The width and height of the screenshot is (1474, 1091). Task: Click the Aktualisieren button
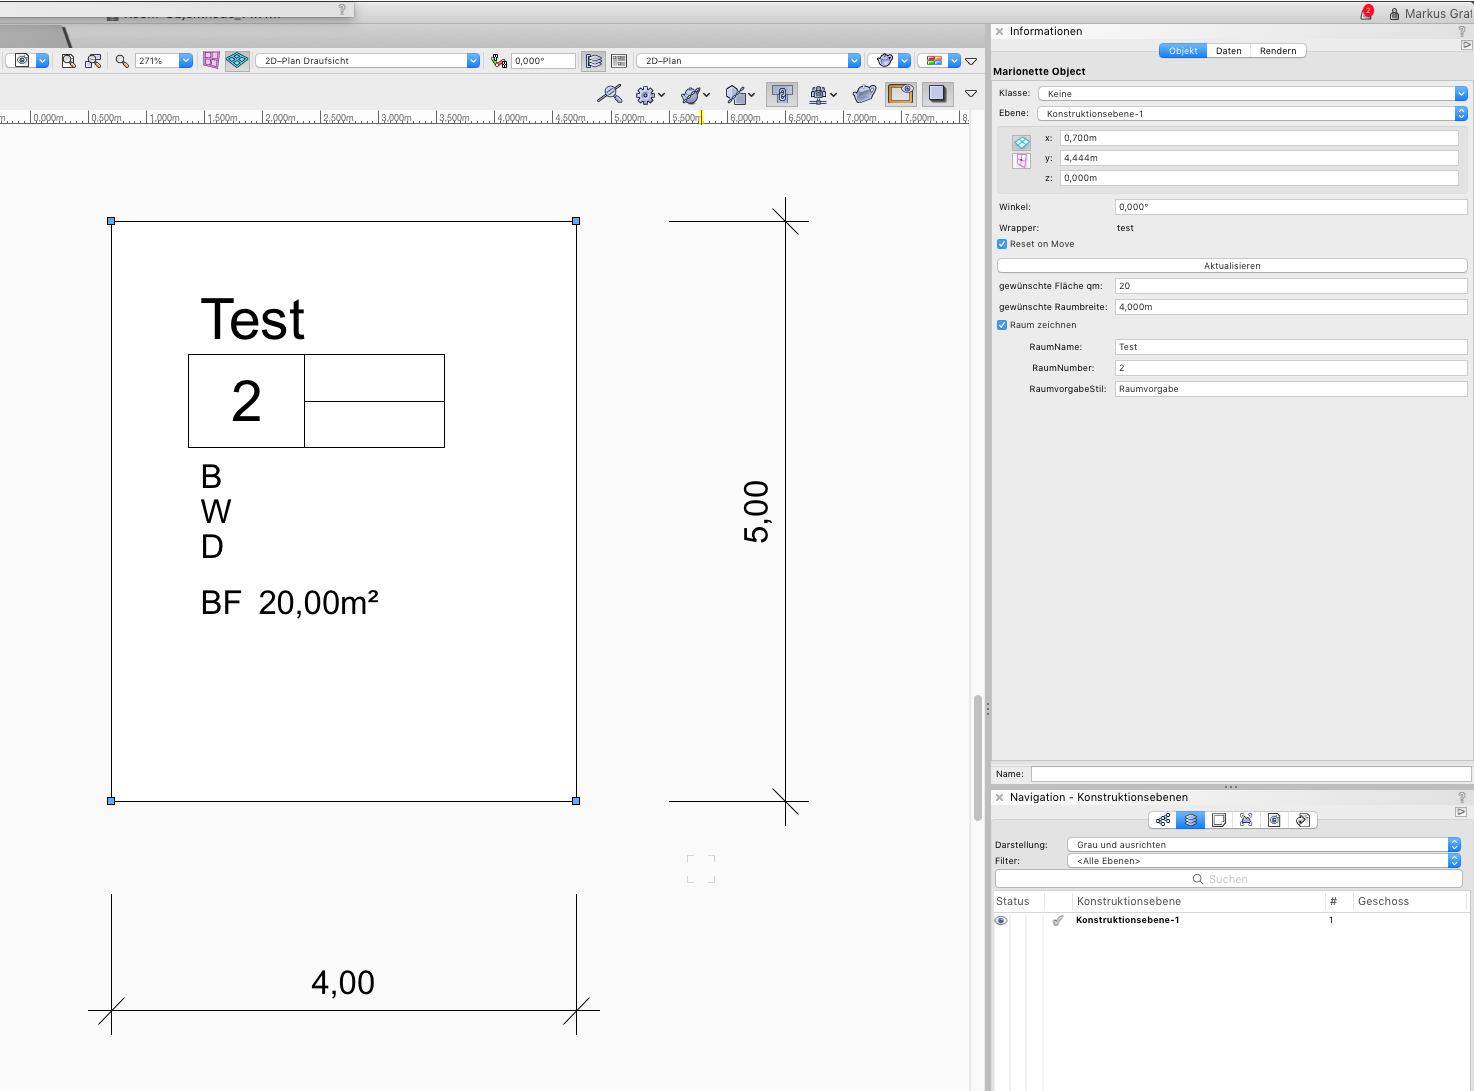[1231, 266]
